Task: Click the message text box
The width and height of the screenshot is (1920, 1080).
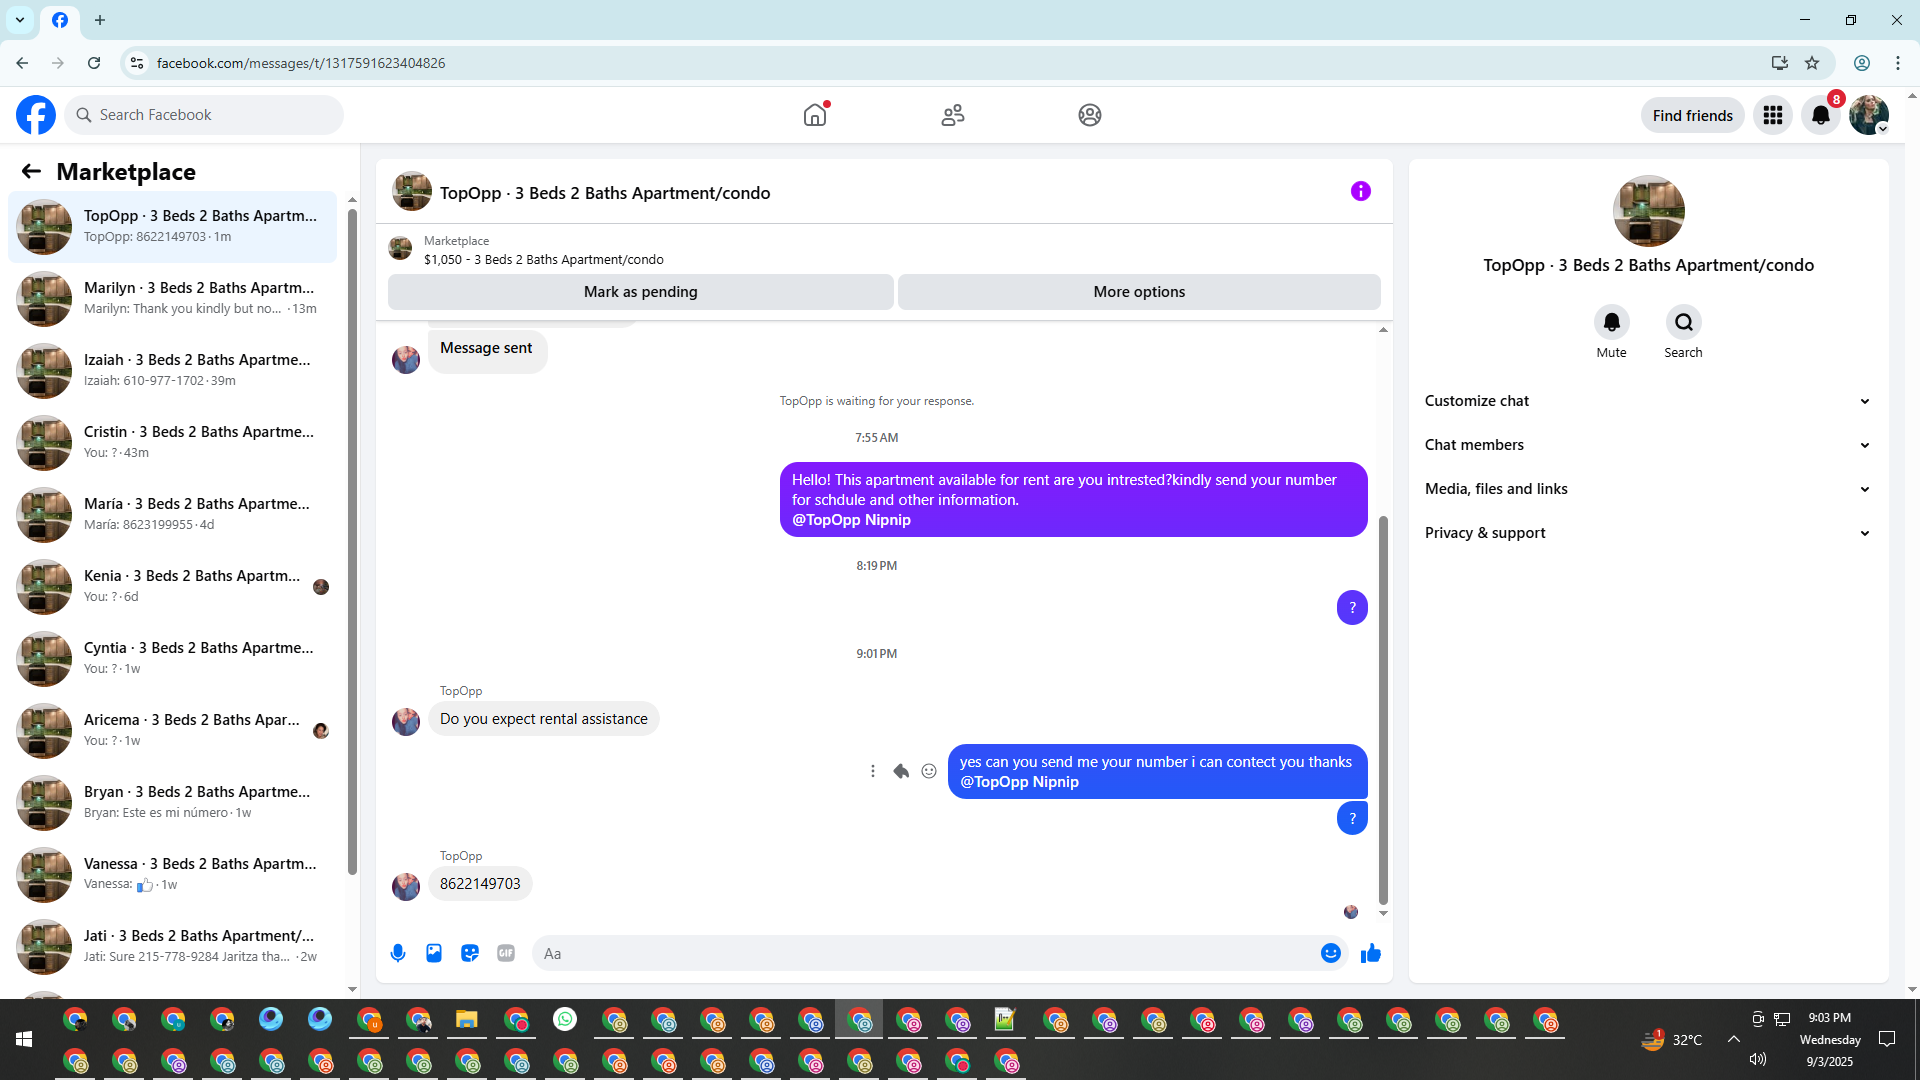Action: pos(926,953)
